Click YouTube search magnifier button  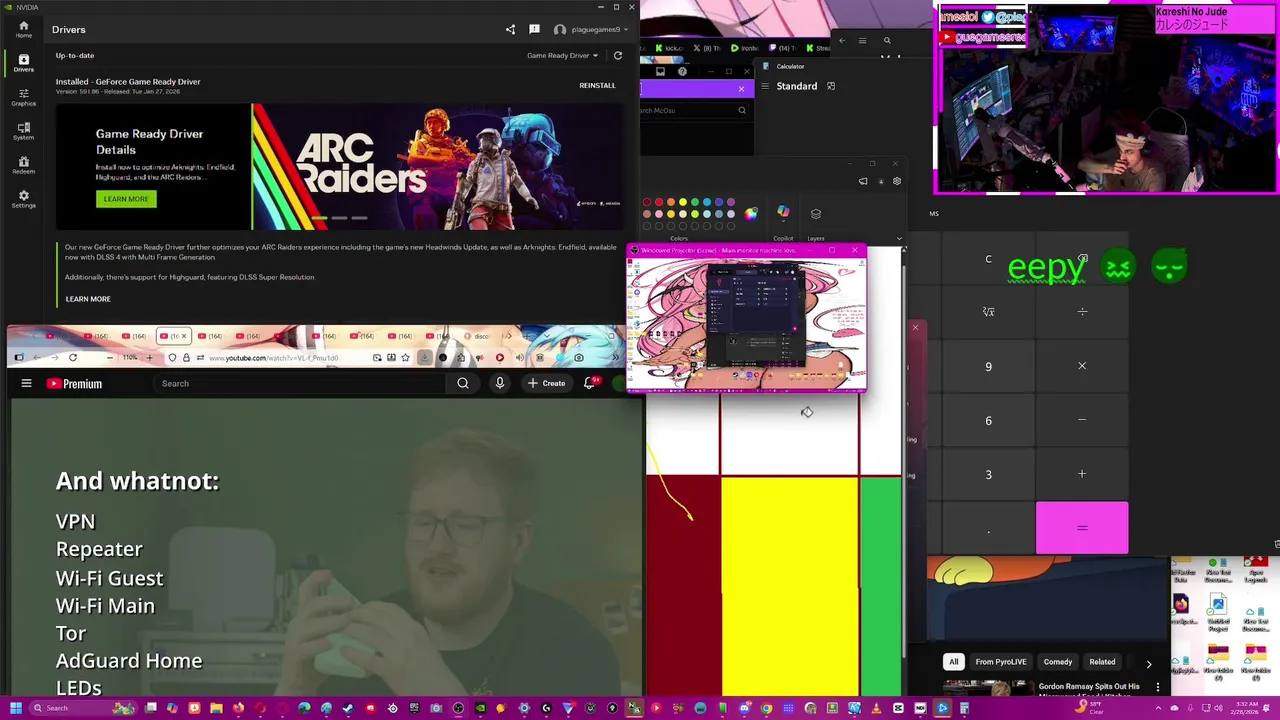[463, 383]
